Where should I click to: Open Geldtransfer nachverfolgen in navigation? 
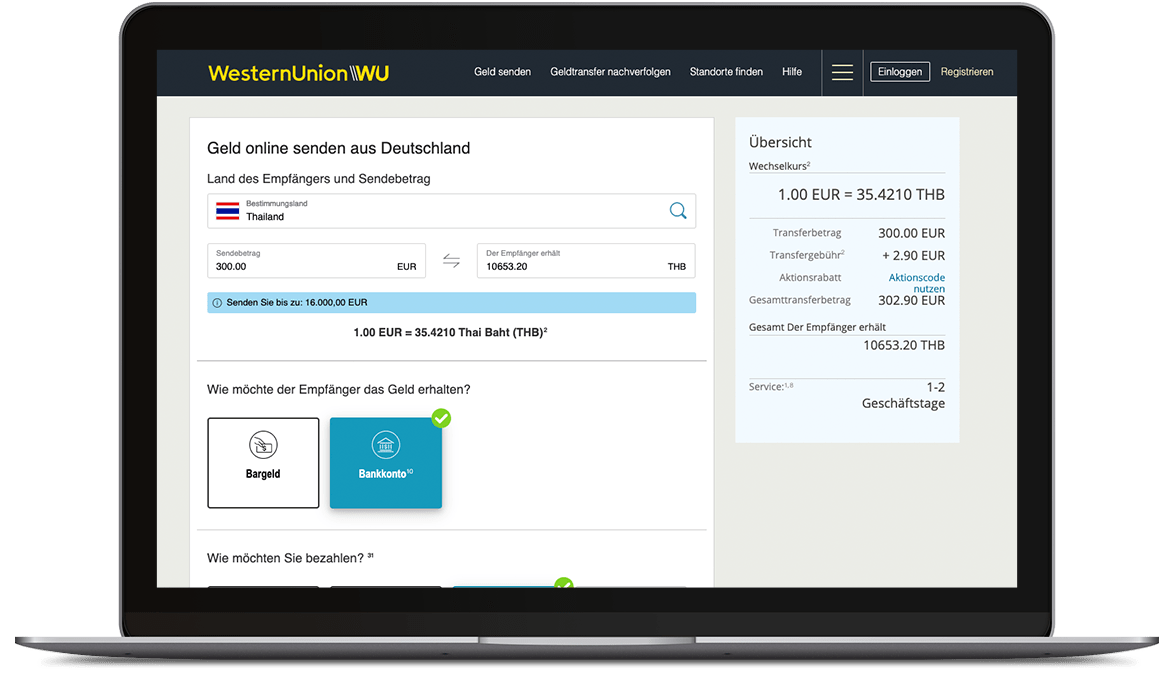click(610, 72)
